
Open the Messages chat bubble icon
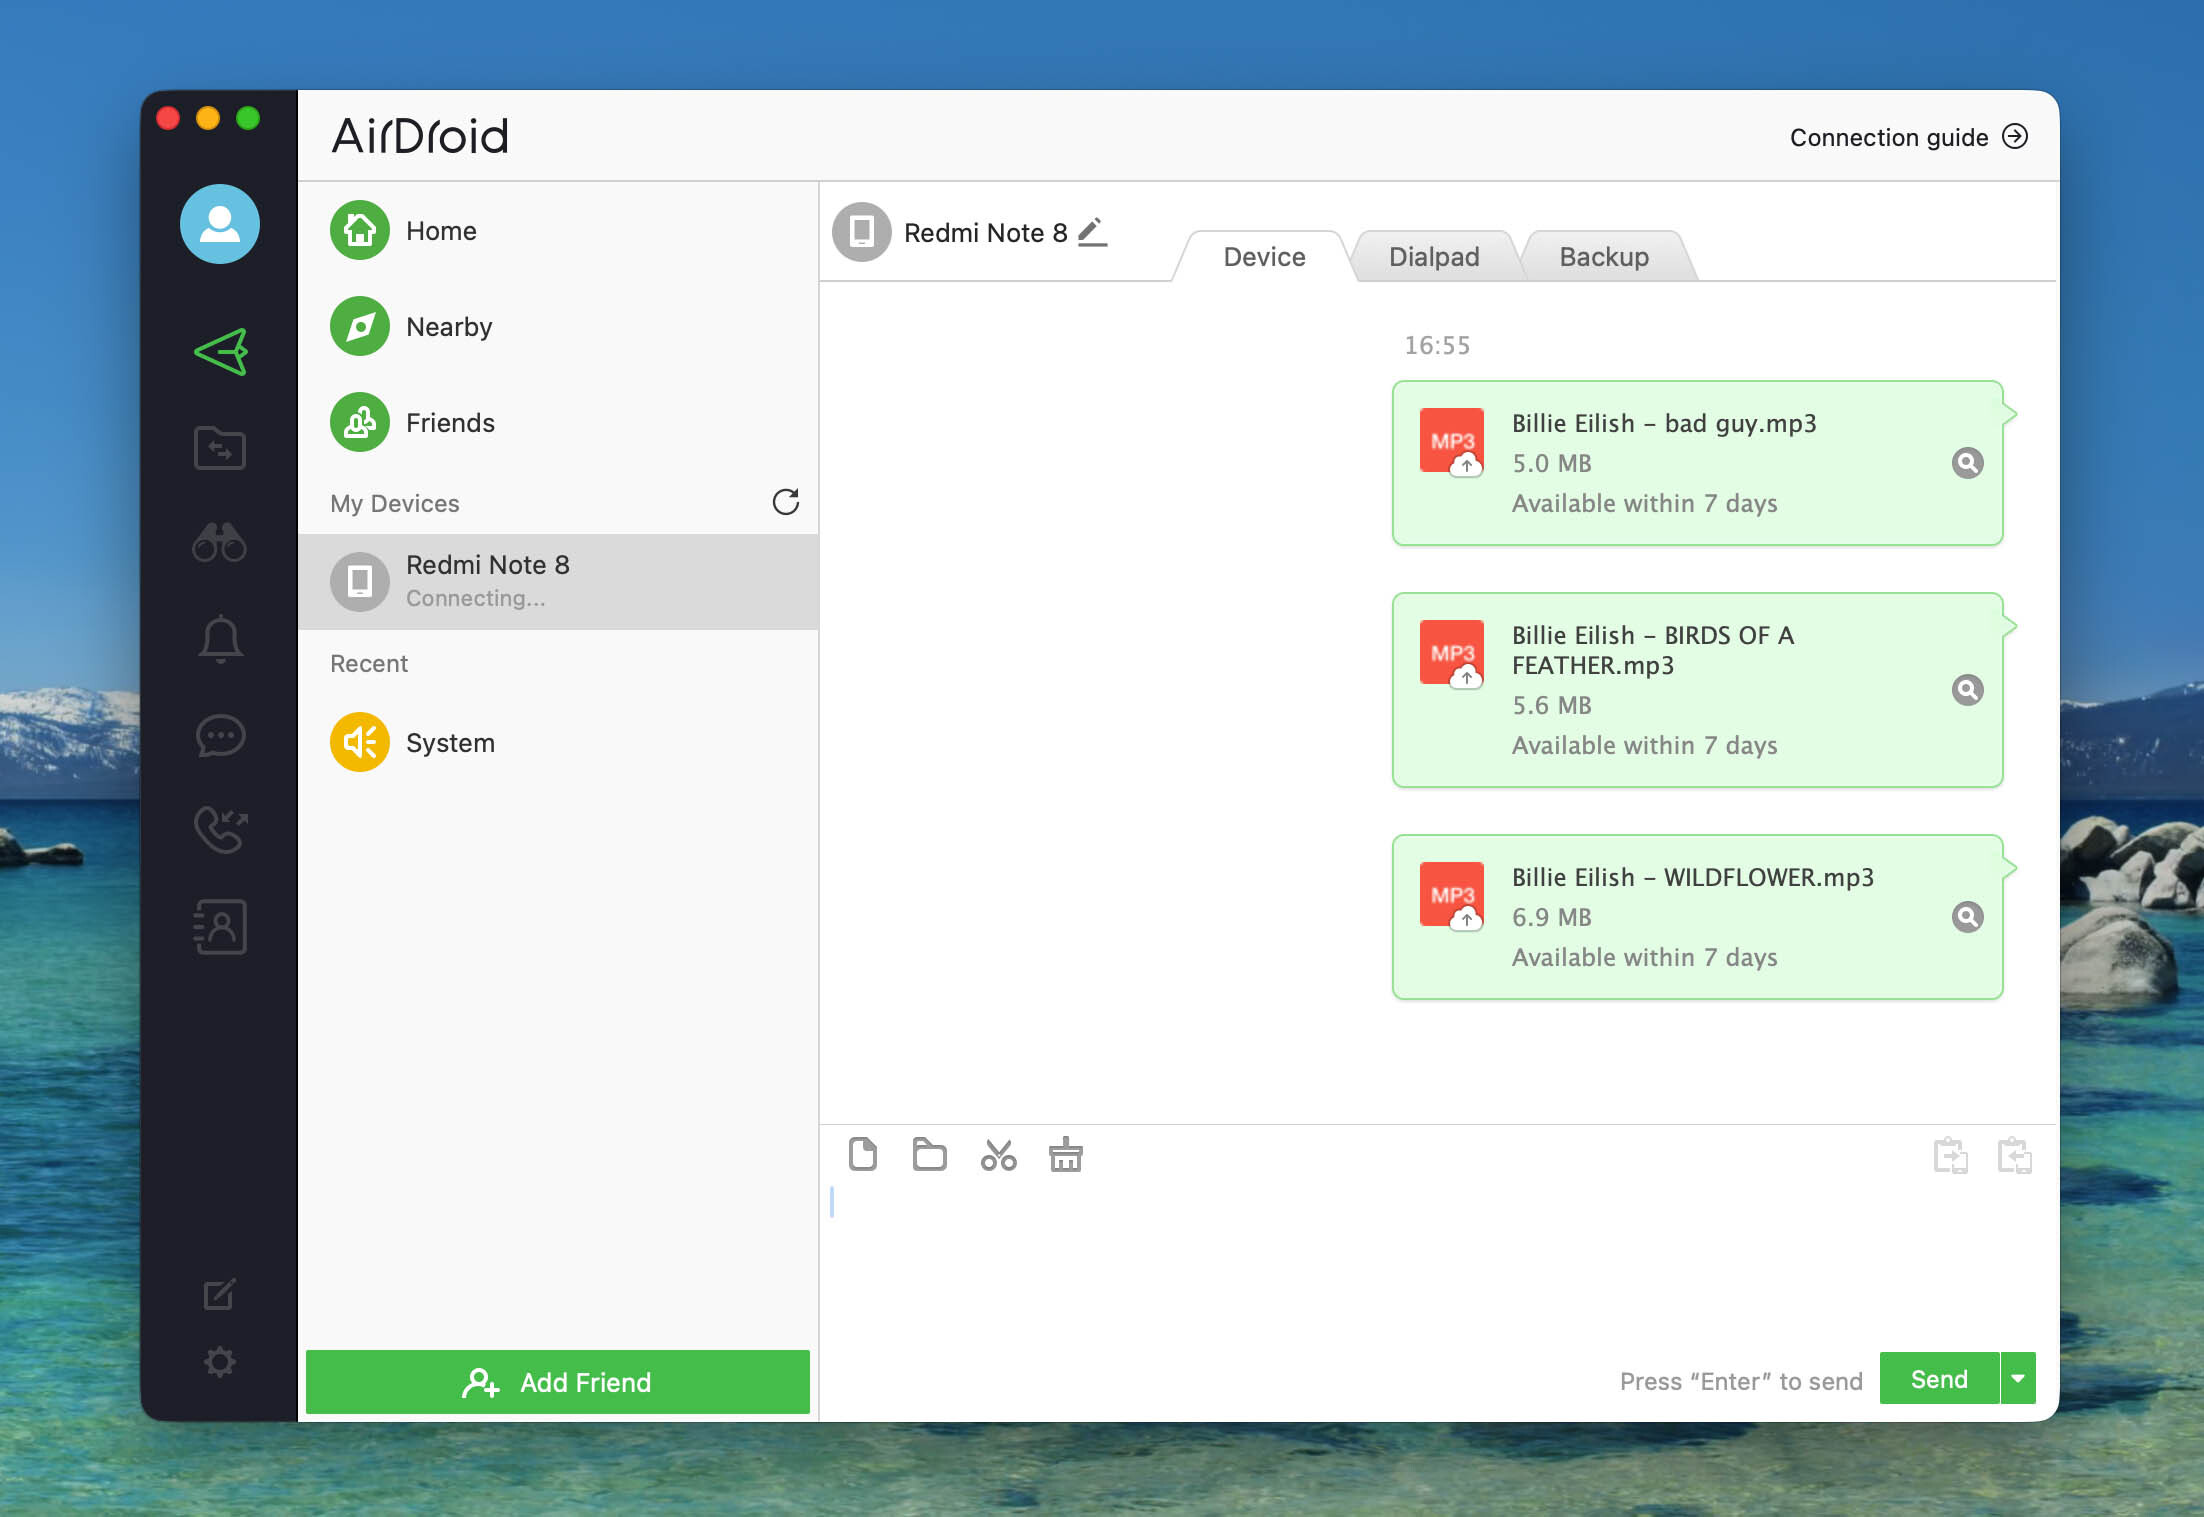[220, 735]
